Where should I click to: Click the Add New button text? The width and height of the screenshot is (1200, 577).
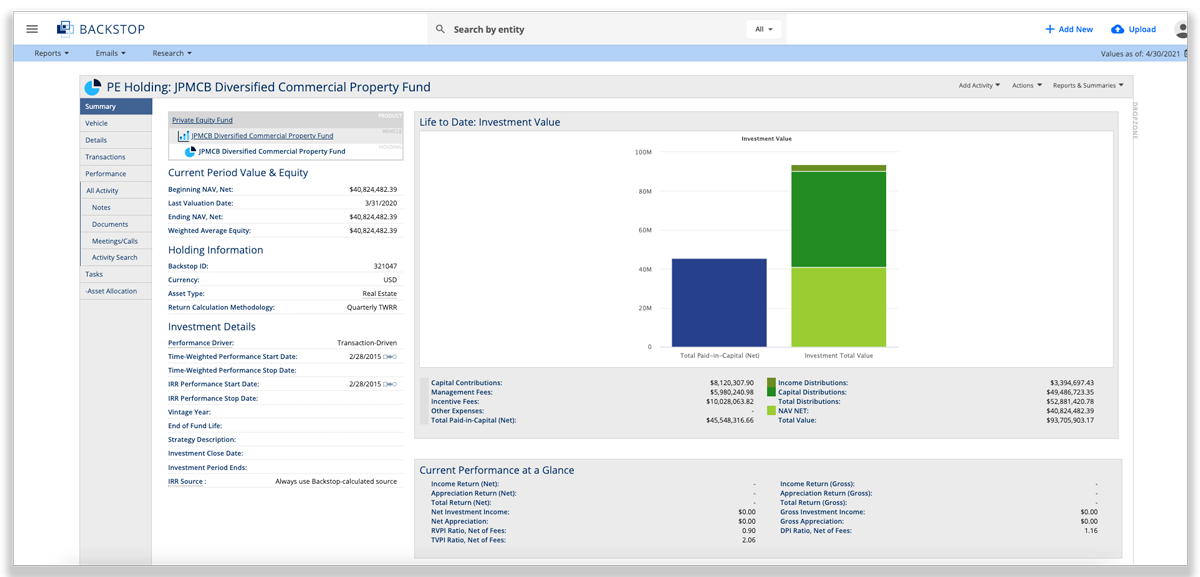[x=1076, y=29]
